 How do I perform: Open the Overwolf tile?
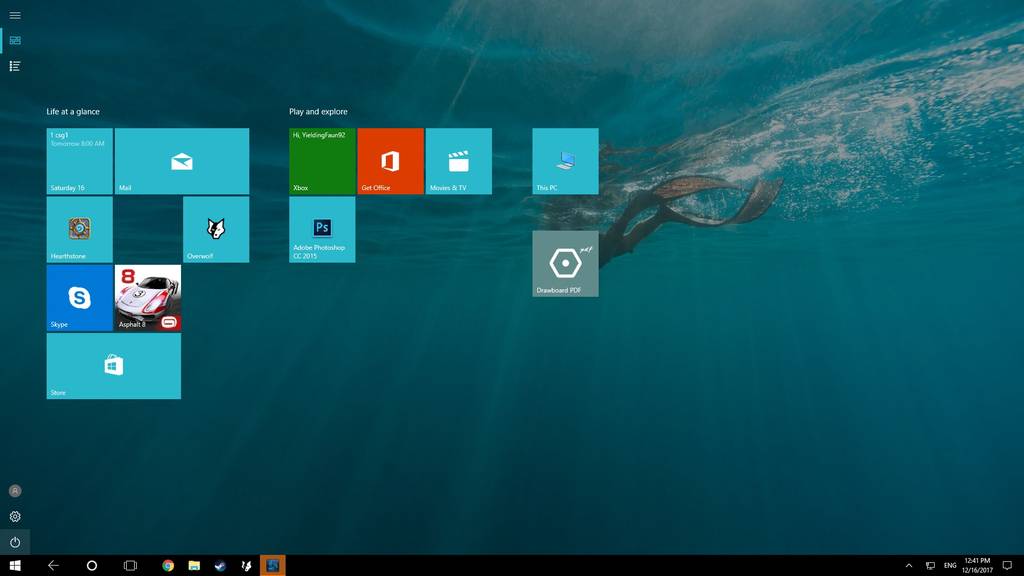(x=216, y=229)
